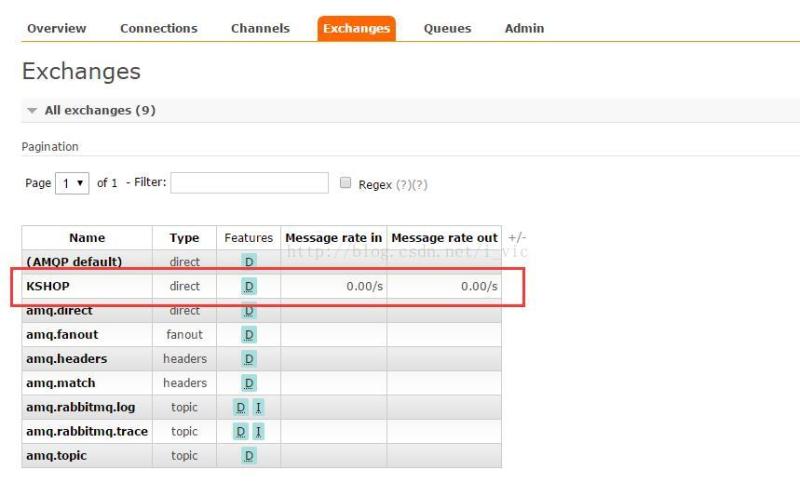Open the Connections tab

[158, 28]
